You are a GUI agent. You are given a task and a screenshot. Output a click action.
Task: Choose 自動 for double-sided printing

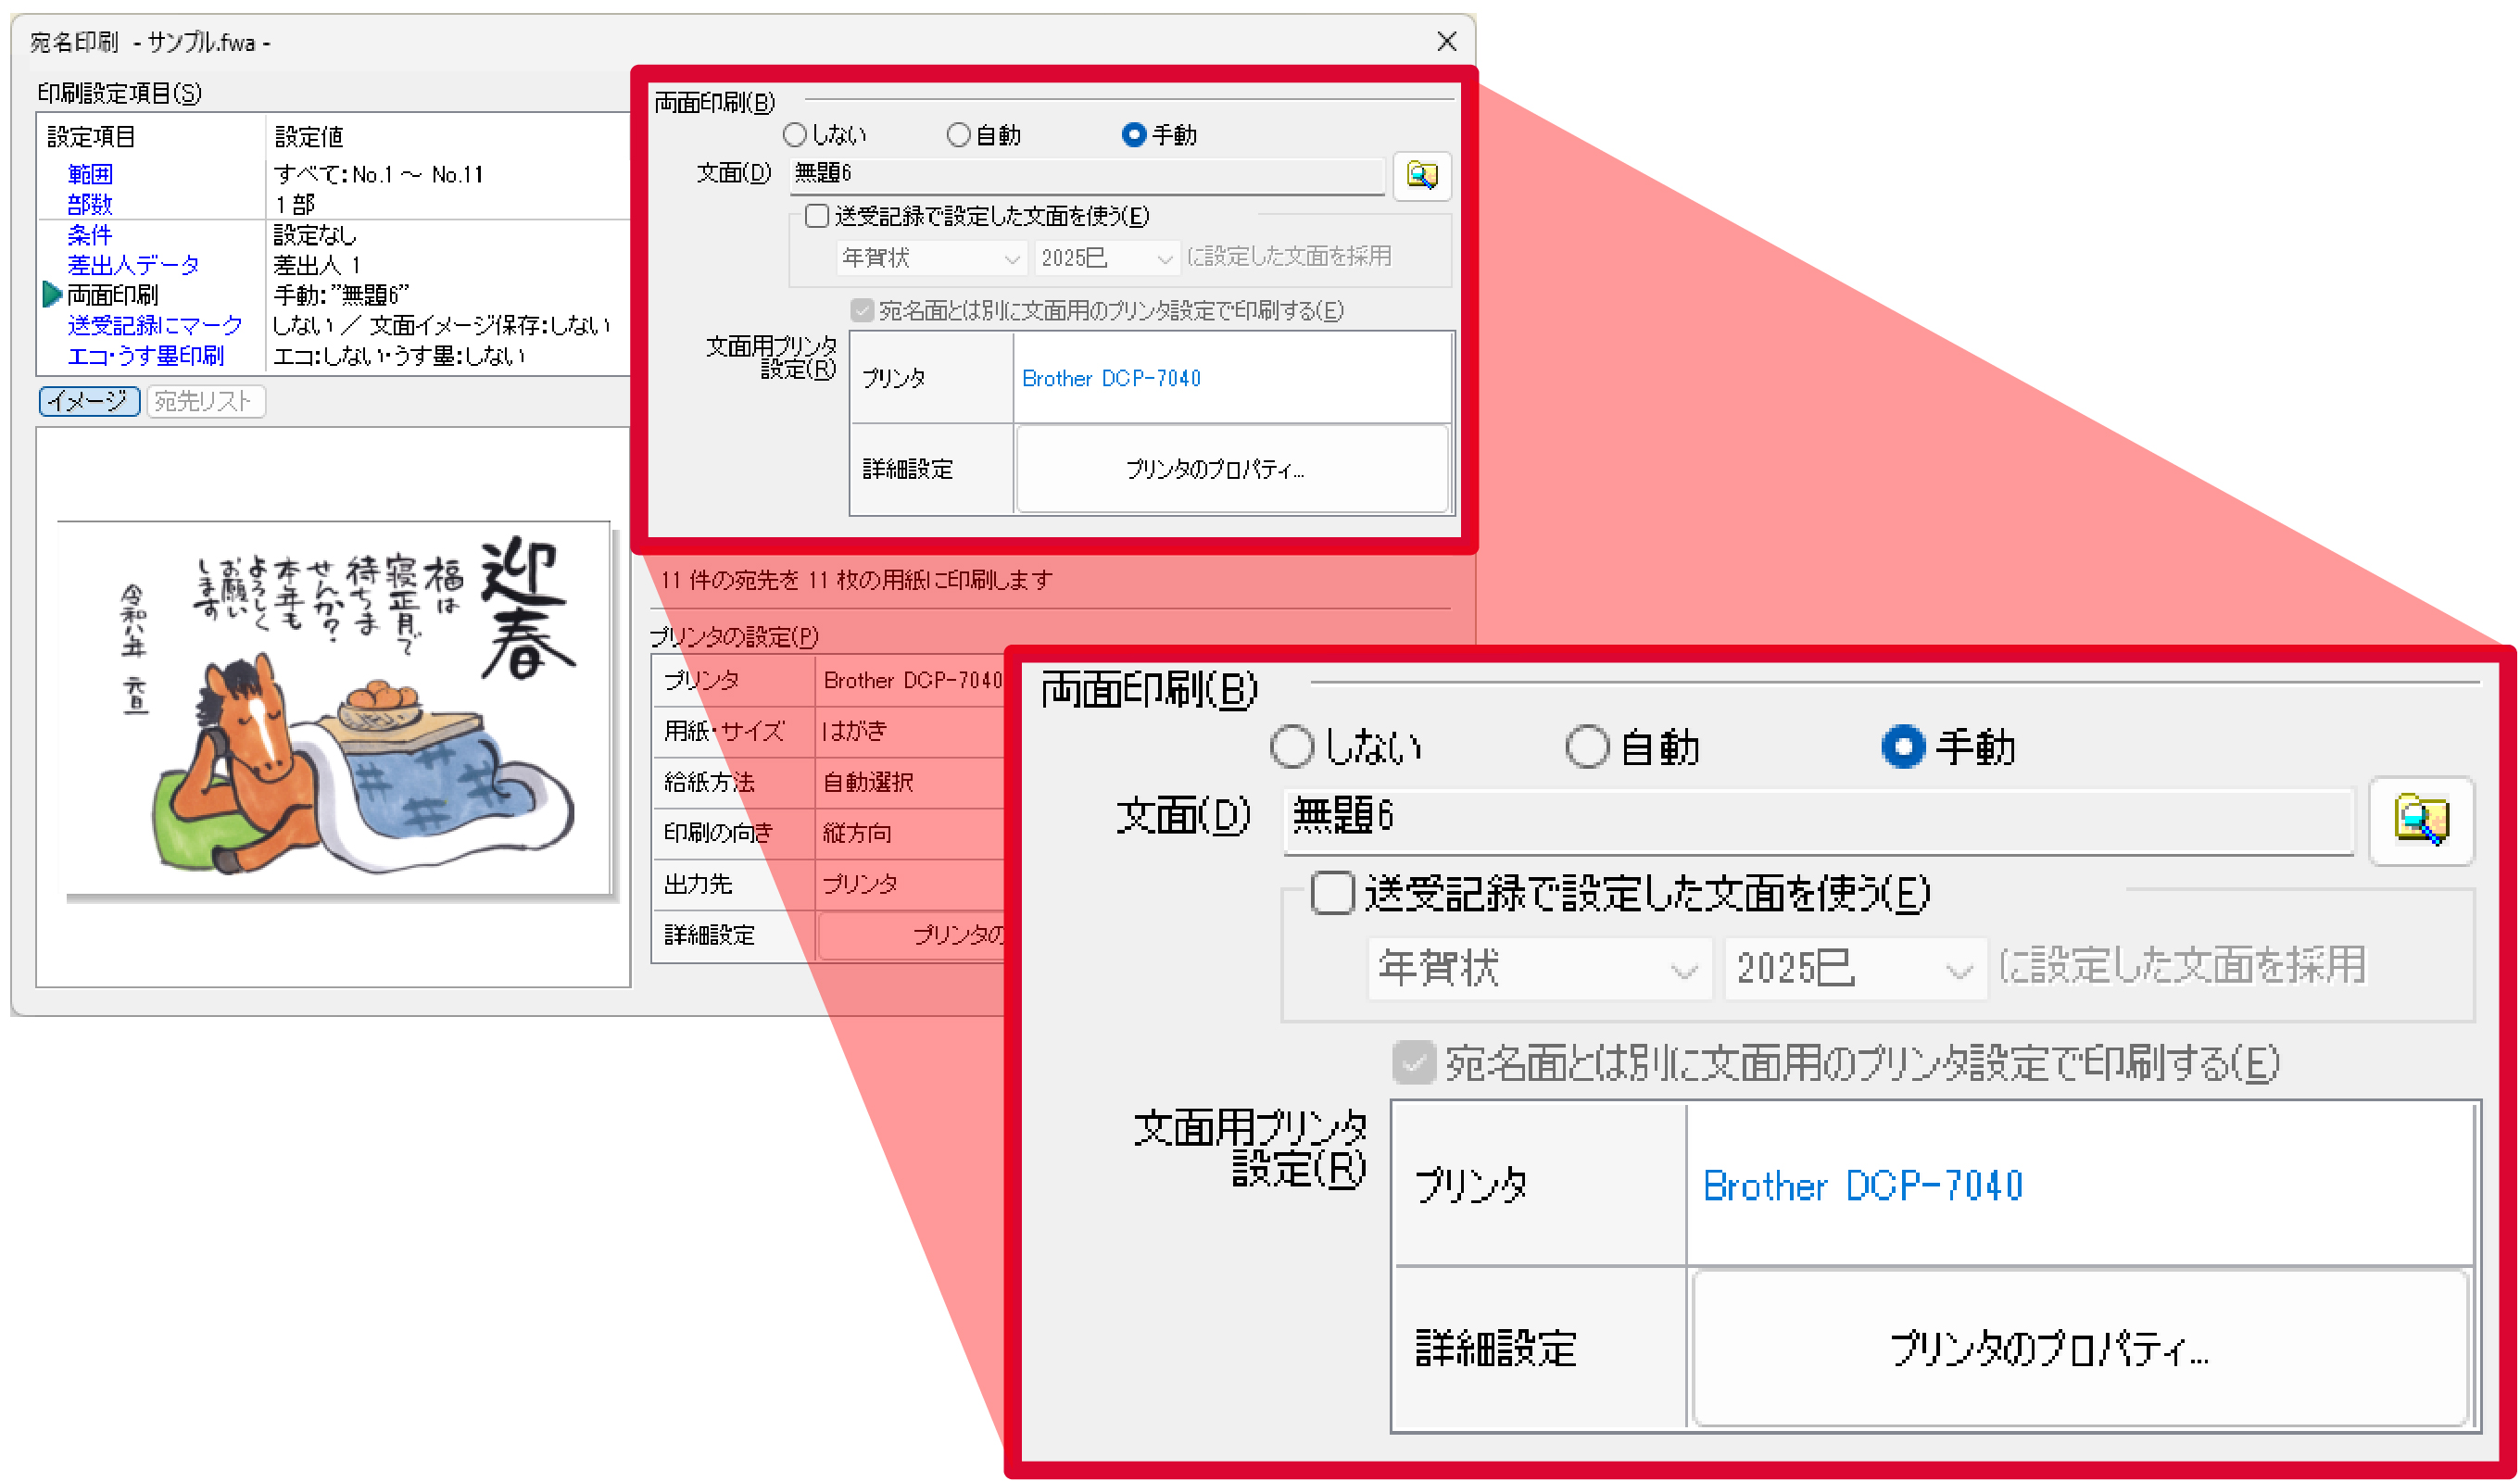(x=958, y=134)
